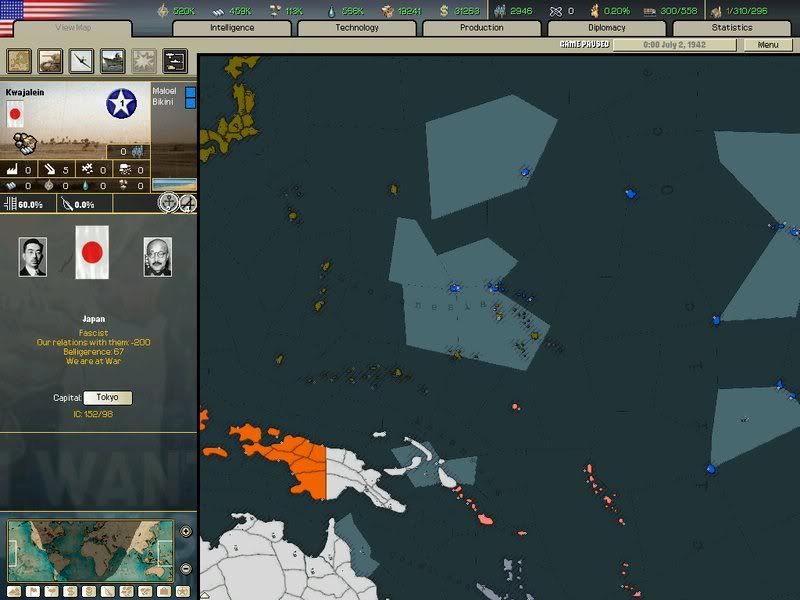Click the map overview icon in toolbar

(x=19, y=61)
